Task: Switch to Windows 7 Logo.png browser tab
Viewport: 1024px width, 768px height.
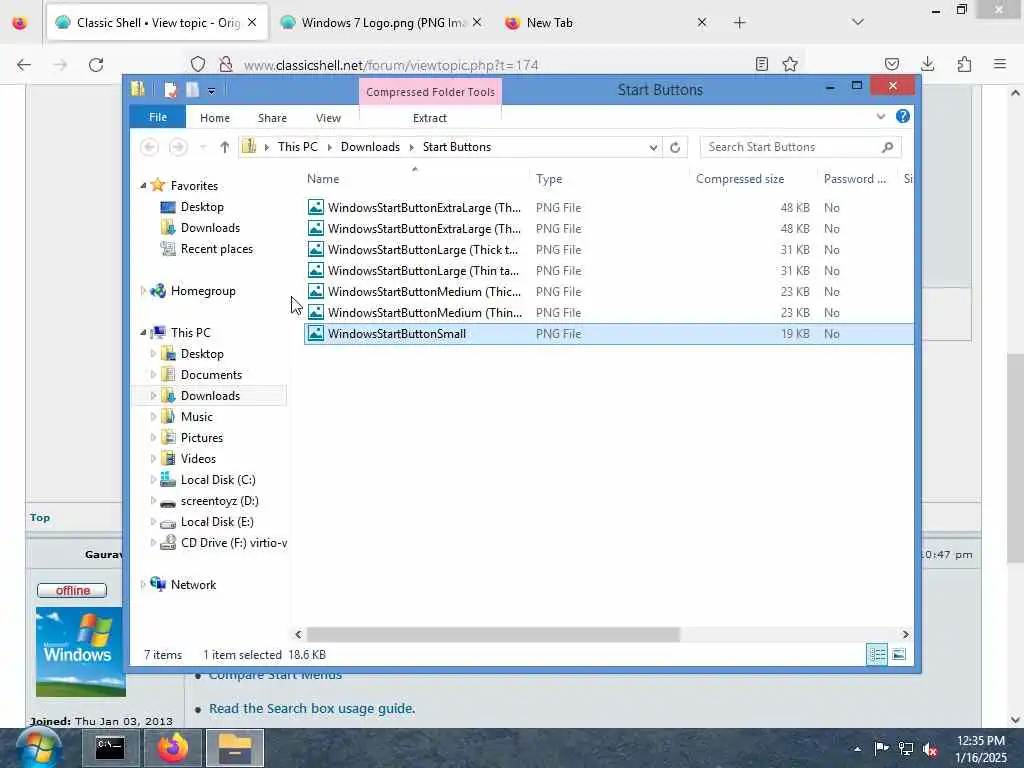Action: tap(383, 23)
